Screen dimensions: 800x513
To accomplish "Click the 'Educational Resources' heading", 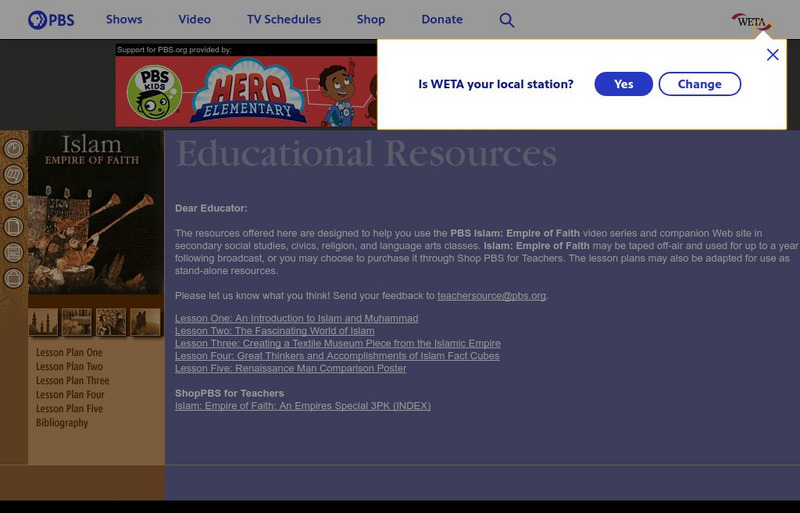I will click(x=366, y=153).
